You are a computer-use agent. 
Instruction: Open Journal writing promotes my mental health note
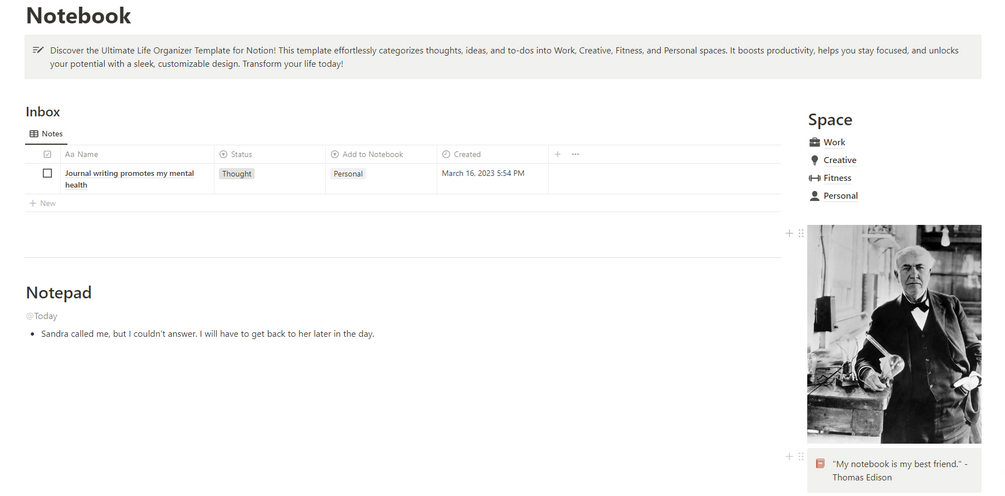129,179
